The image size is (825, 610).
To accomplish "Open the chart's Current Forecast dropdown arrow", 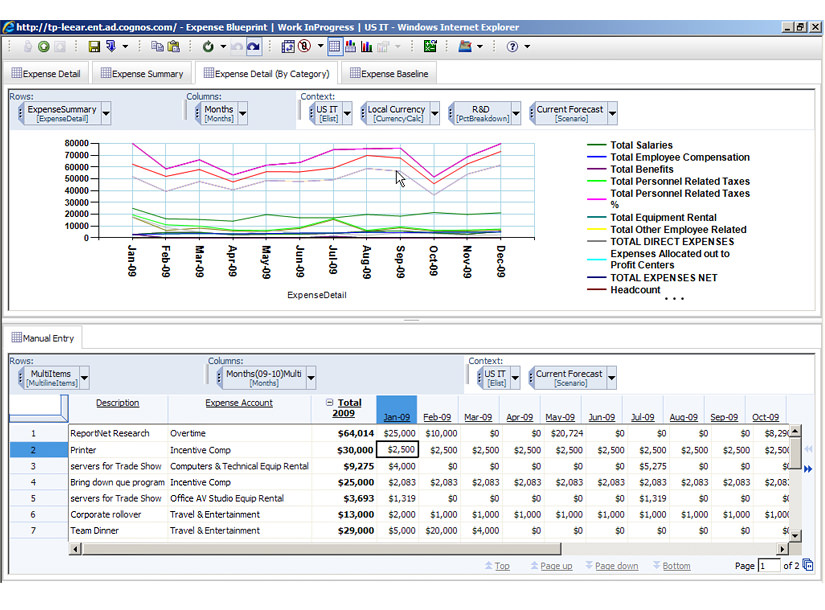I will [x=612, y=114].
